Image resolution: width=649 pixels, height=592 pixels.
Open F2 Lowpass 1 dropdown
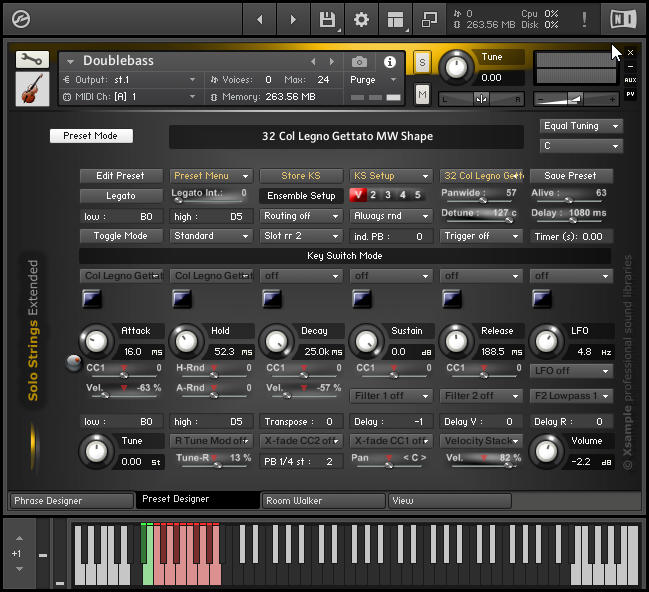click(571, 396)
